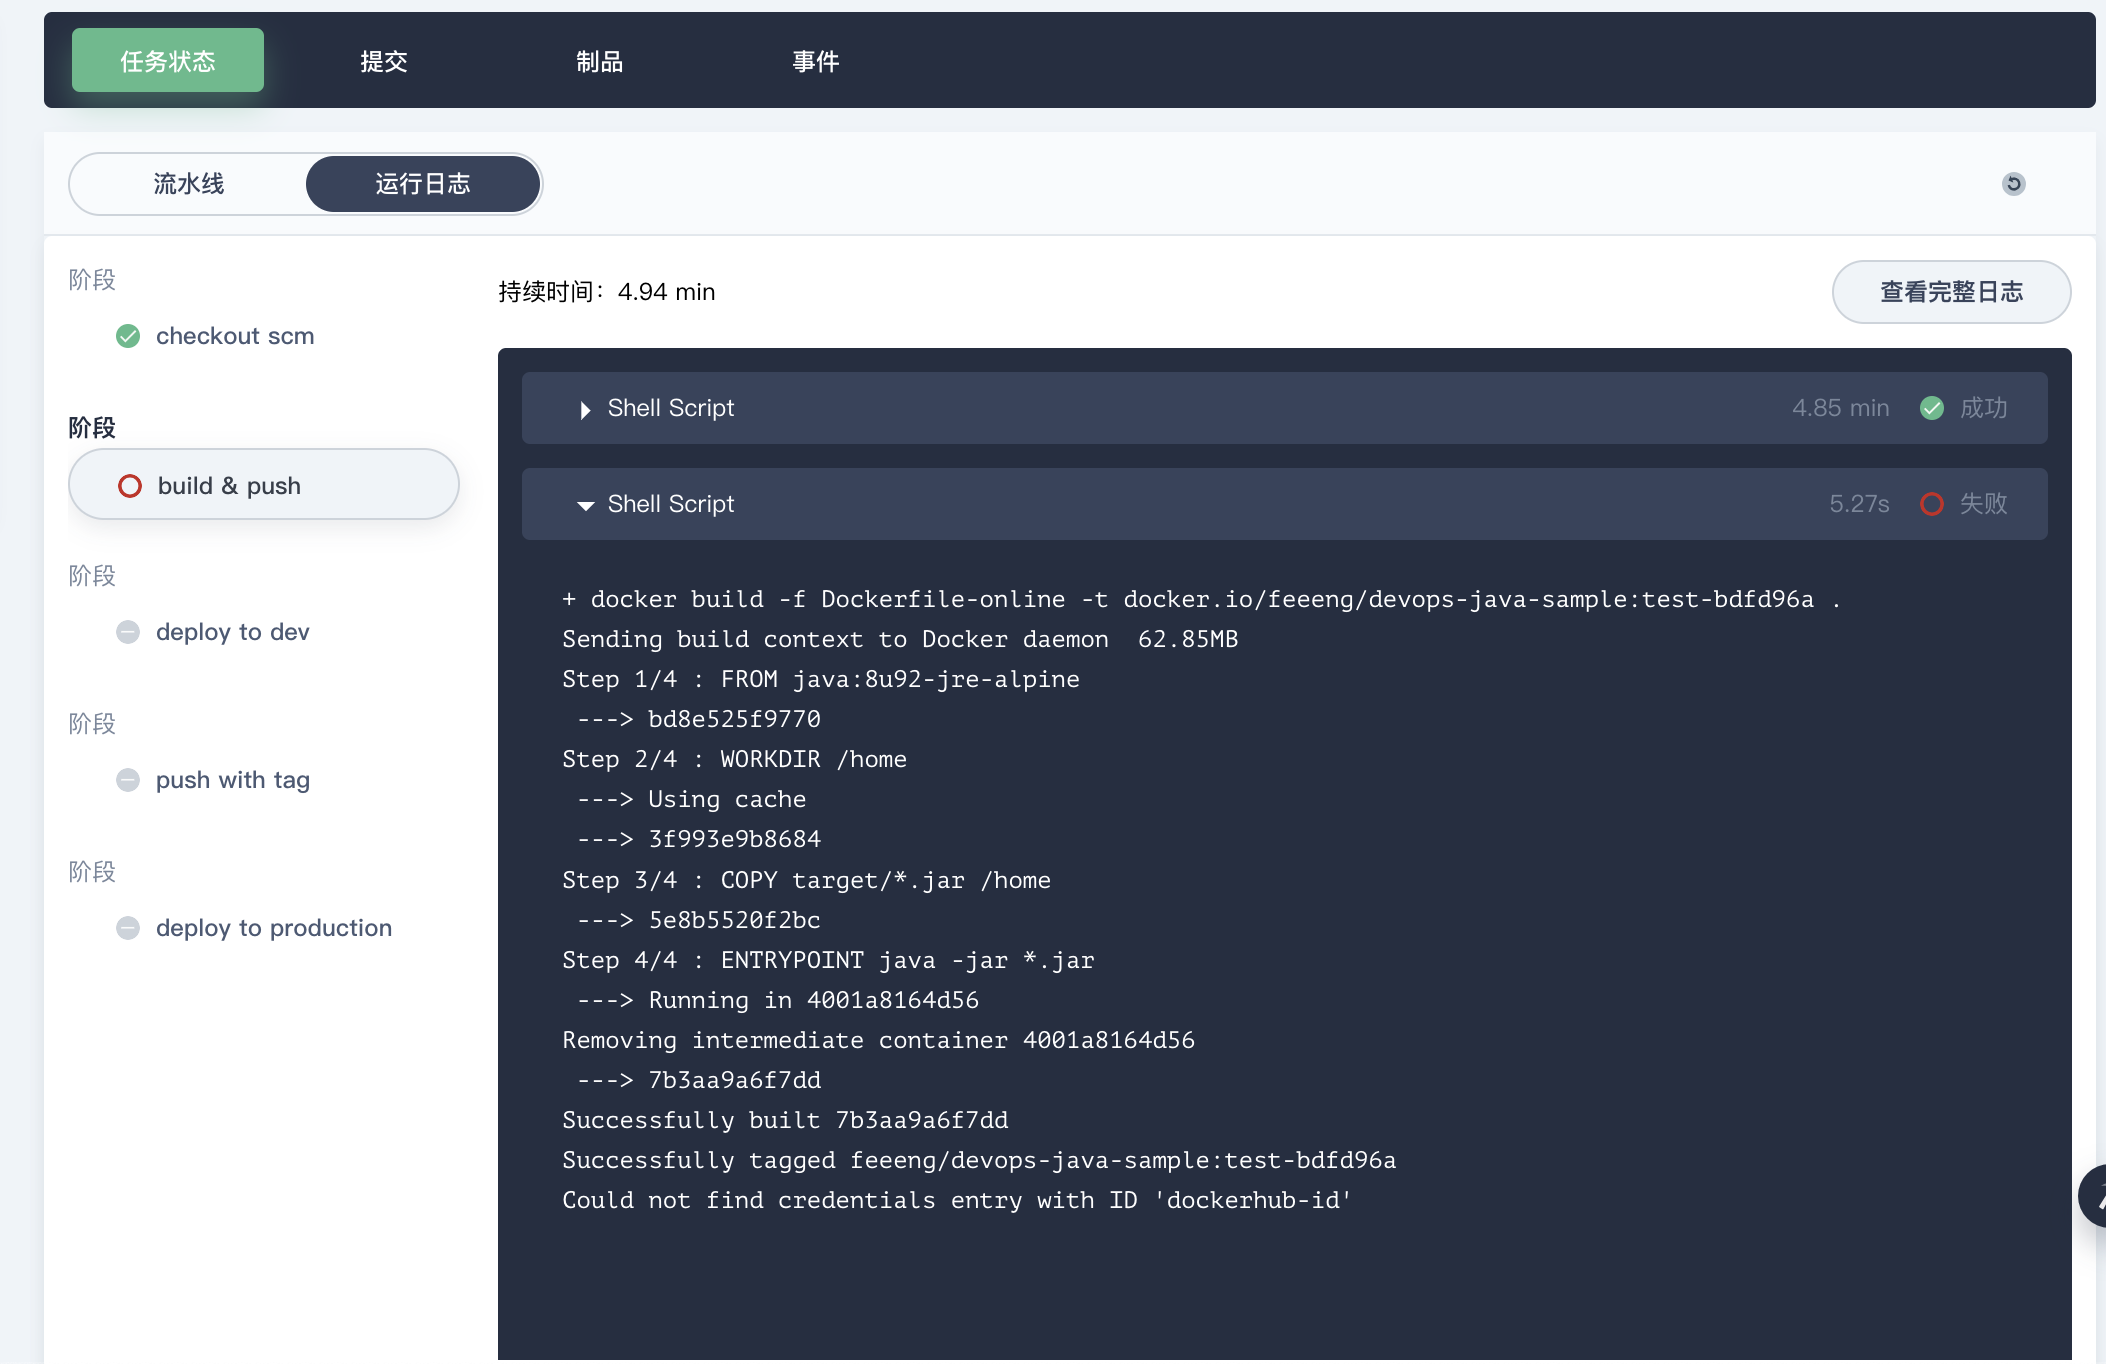
Task: Click the refresh icon in the log panel header
Action: (2013, 184)
